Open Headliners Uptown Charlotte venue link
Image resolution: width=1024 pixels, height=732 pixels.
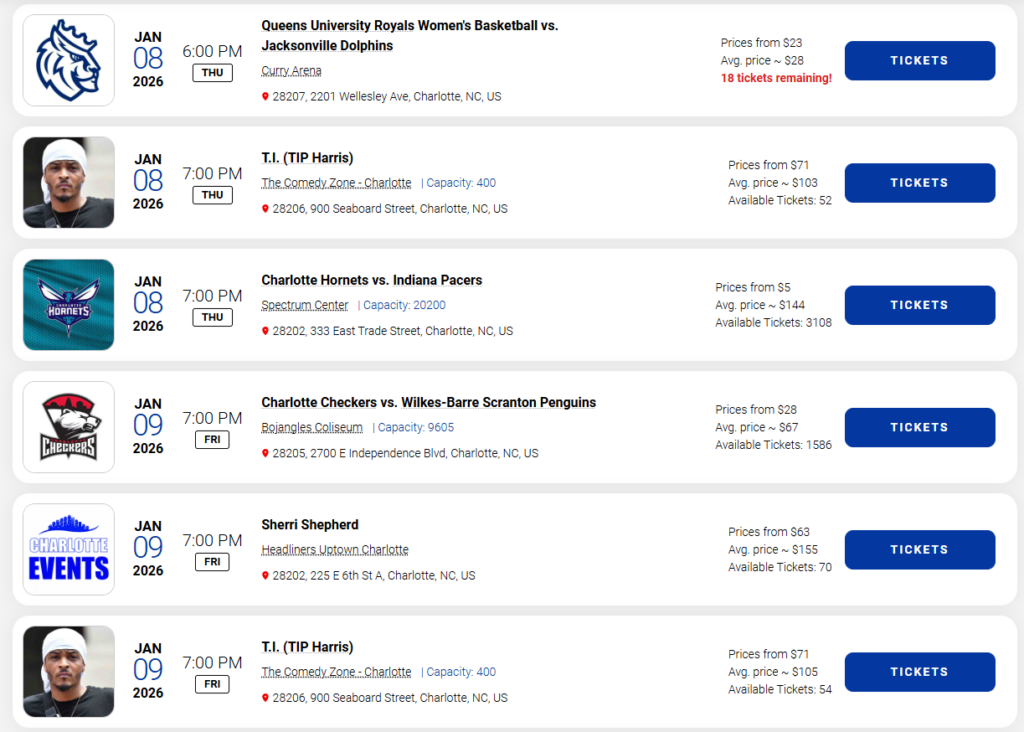point(334,550)
